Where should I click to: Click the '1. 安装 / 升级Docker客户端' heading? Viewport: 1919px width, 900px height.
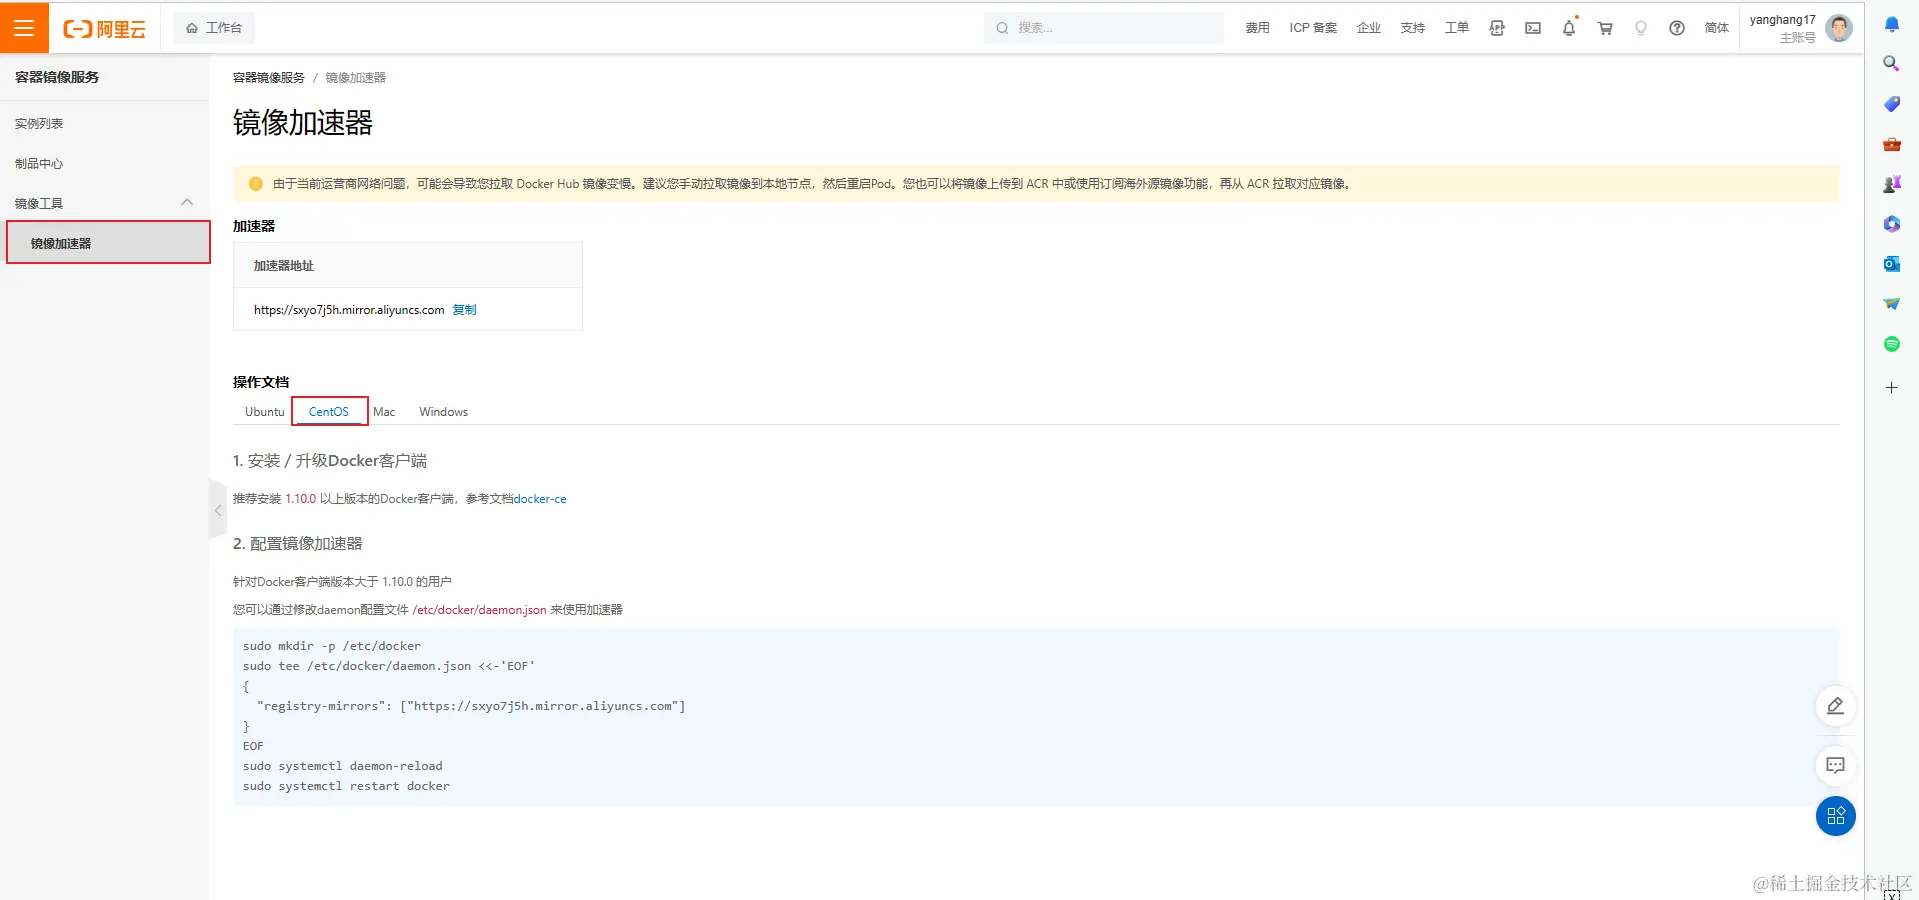point(330,461)
